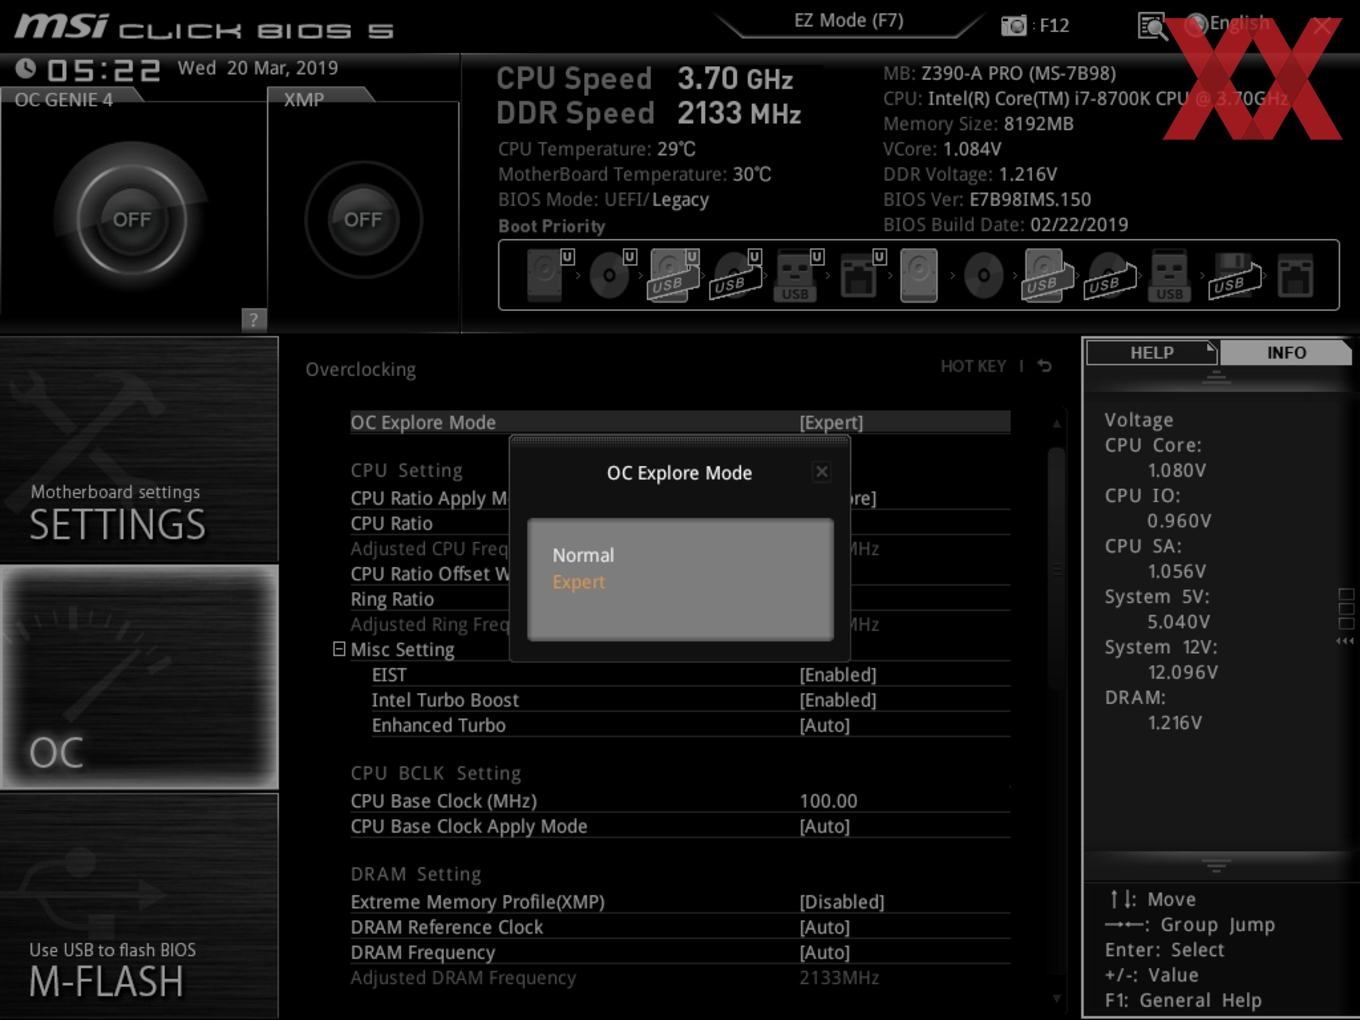Open DRAM Frequency [Auto] value

coord(825,952)
